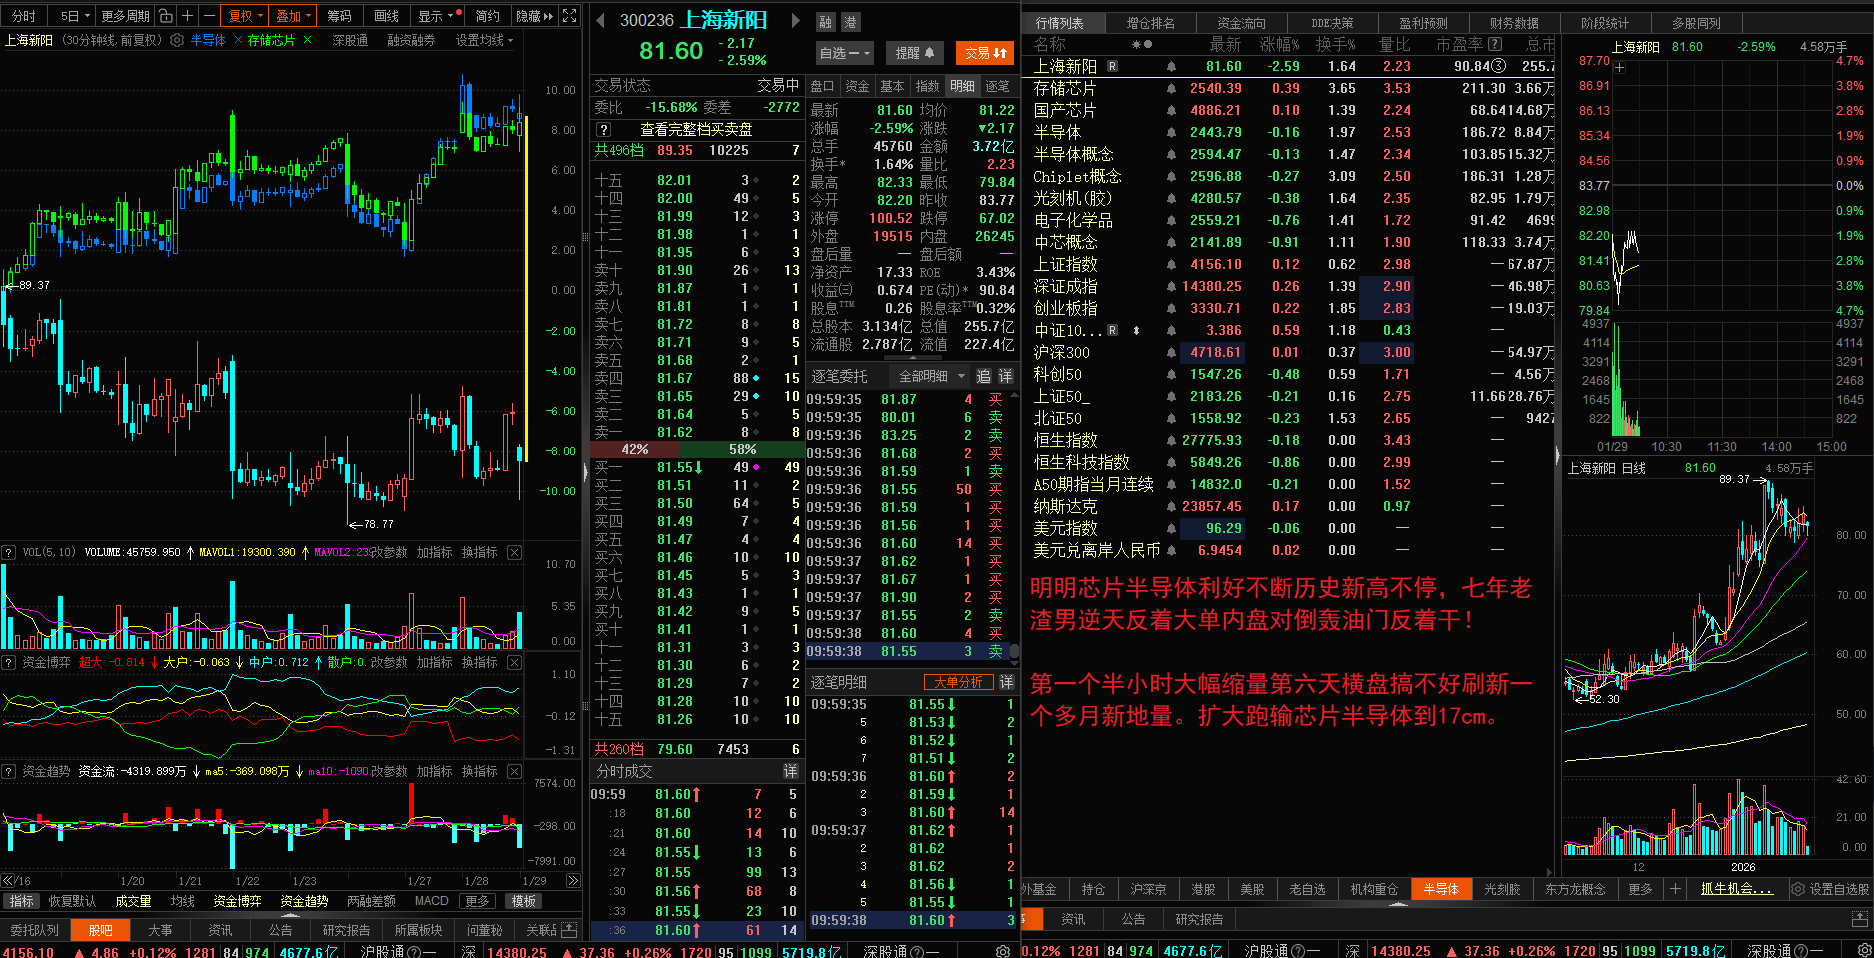Image resolution: width=1874 pixels, height=958 pixels.
Task: Click the 42% / 58% buy-sell ratio bar
Action: [696, 450]
